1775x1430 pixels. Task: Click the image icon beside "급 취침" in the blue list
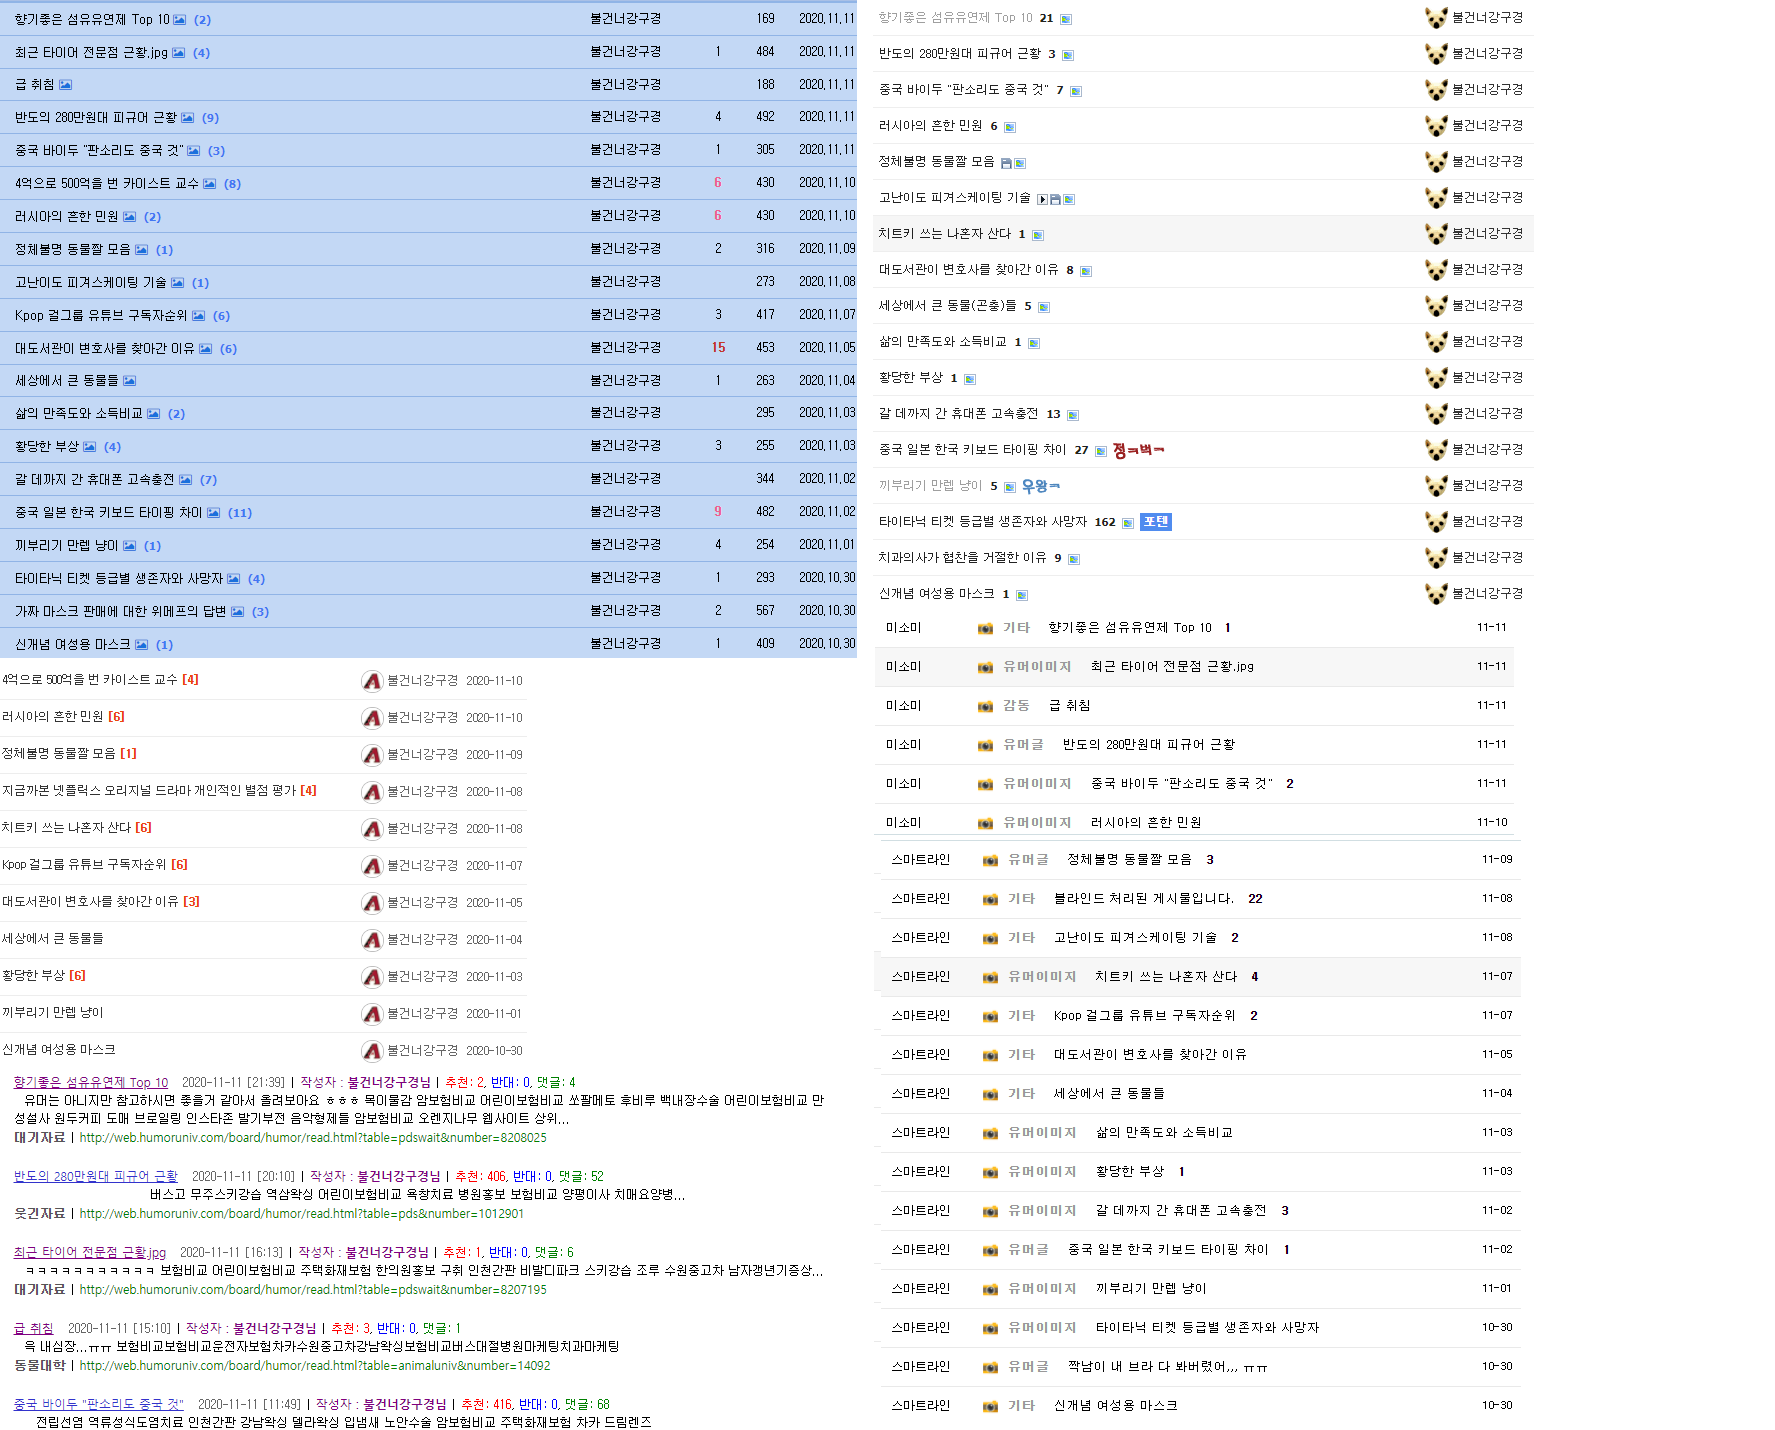pos(65,85)
